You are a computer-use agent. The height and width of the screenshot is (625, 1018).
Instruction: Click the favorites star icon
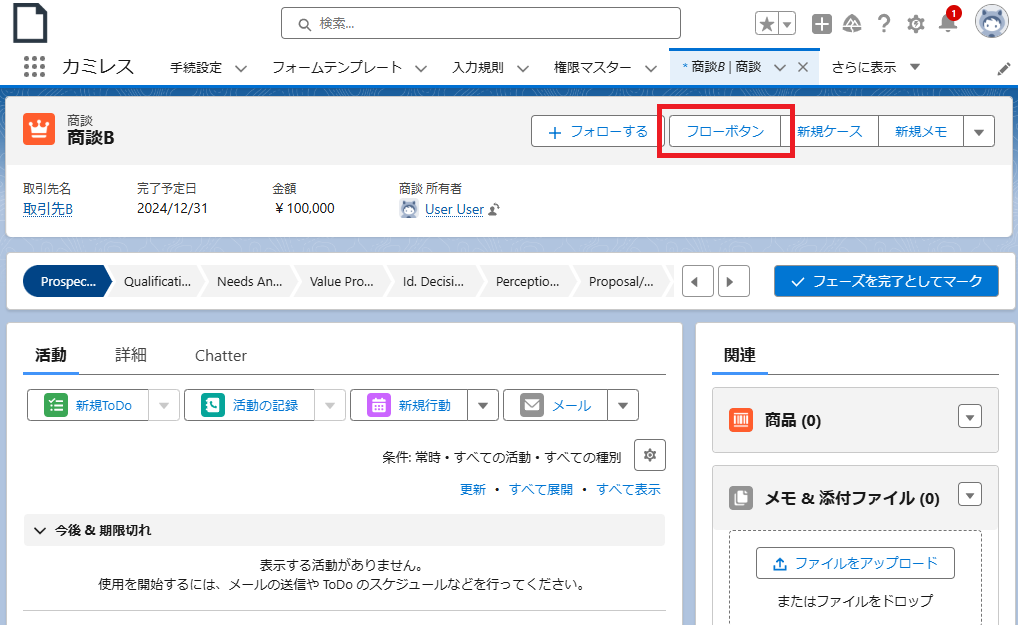(767, 24)
